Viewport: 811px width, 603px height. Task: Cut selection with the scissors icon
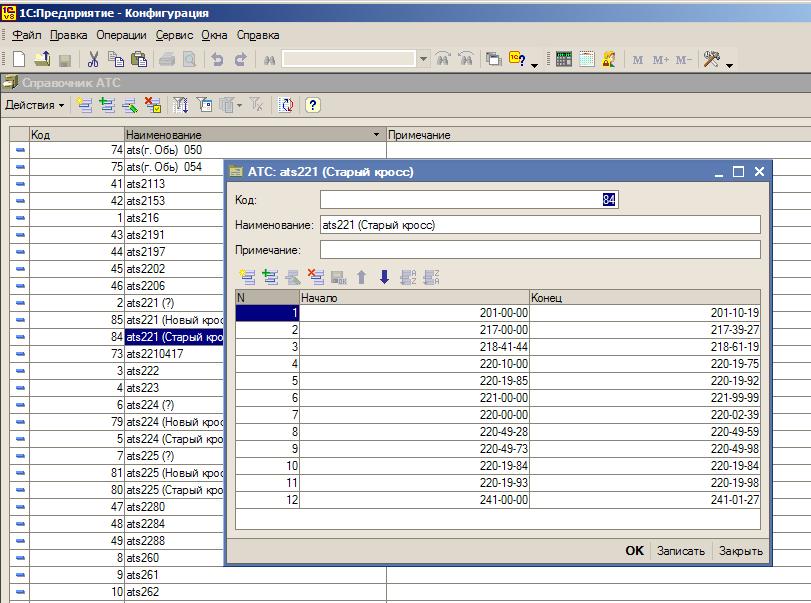(93, 59)
